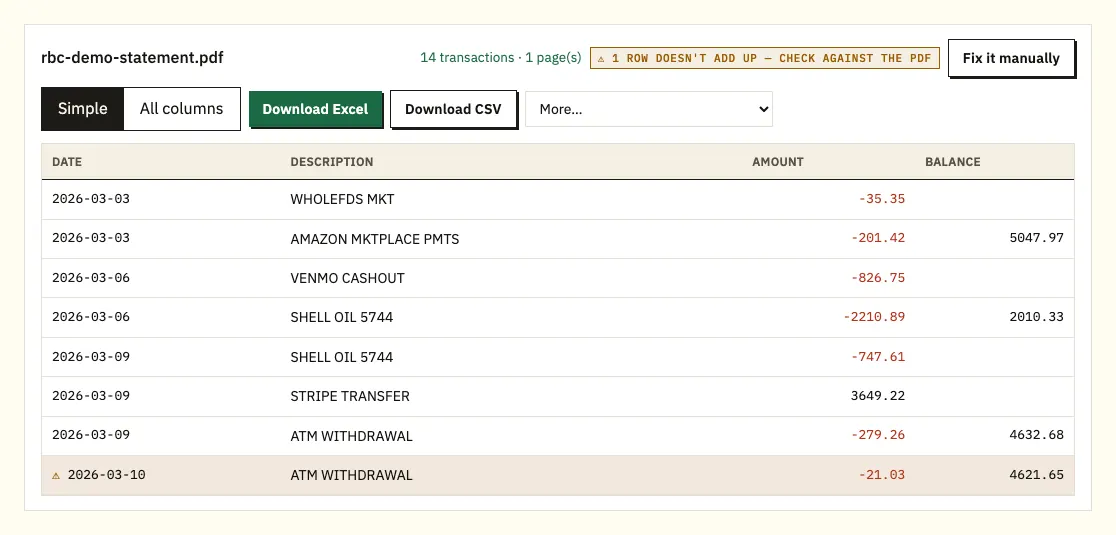The height and width of the screenshot is (535, 1116).
Task: Click the 14 transactions · 1 page(s) text
Action: pyautogui.click(x=500, y=58)
